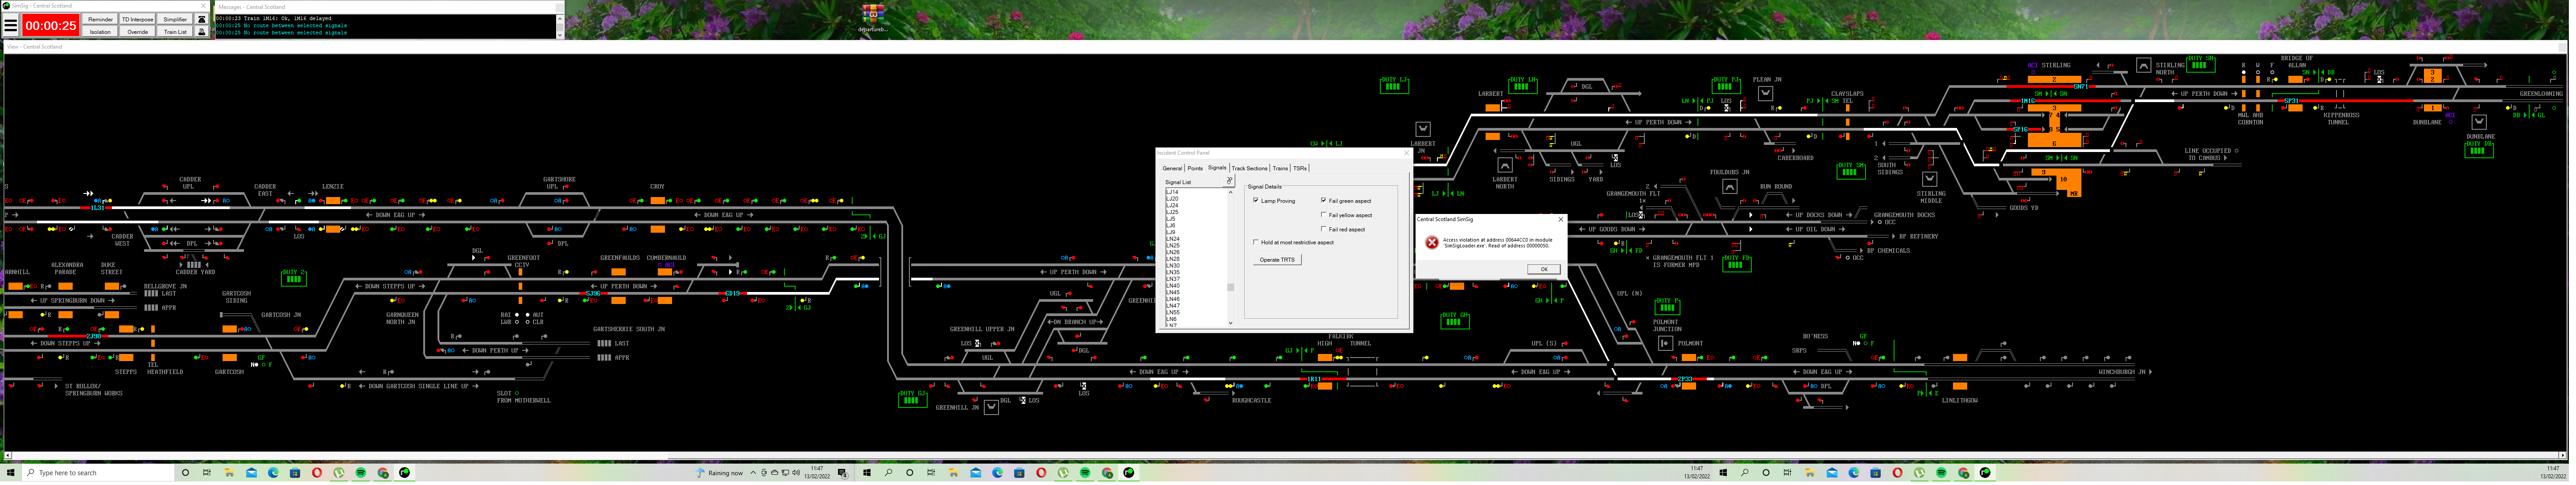Switch to the General tab
Image resolution: width=2576 pixels, height=485 pixels.
click(1172, 168)
